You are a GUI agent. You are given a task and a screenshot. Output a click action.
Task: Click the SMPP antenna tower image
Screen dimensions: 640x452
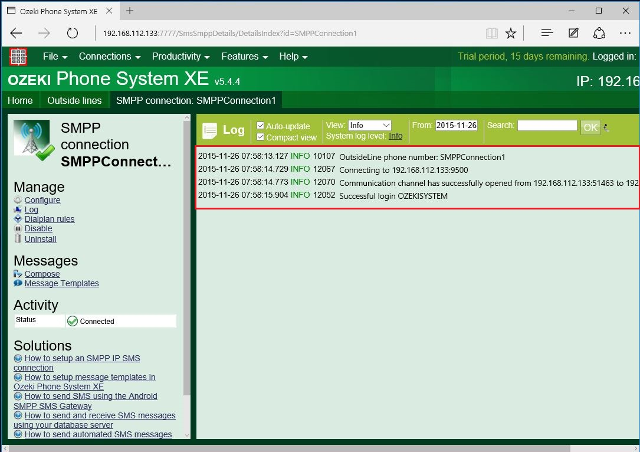tap(32, 139)
